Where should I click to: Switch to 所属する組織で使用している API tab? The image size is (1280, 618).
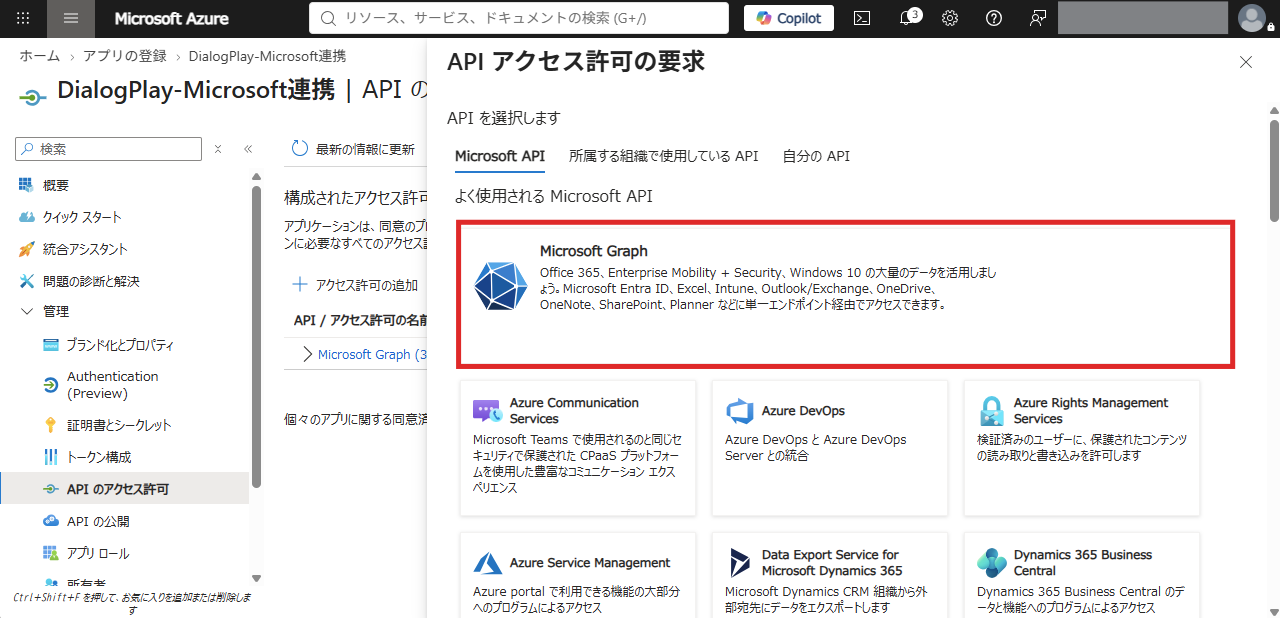[664, 156]
